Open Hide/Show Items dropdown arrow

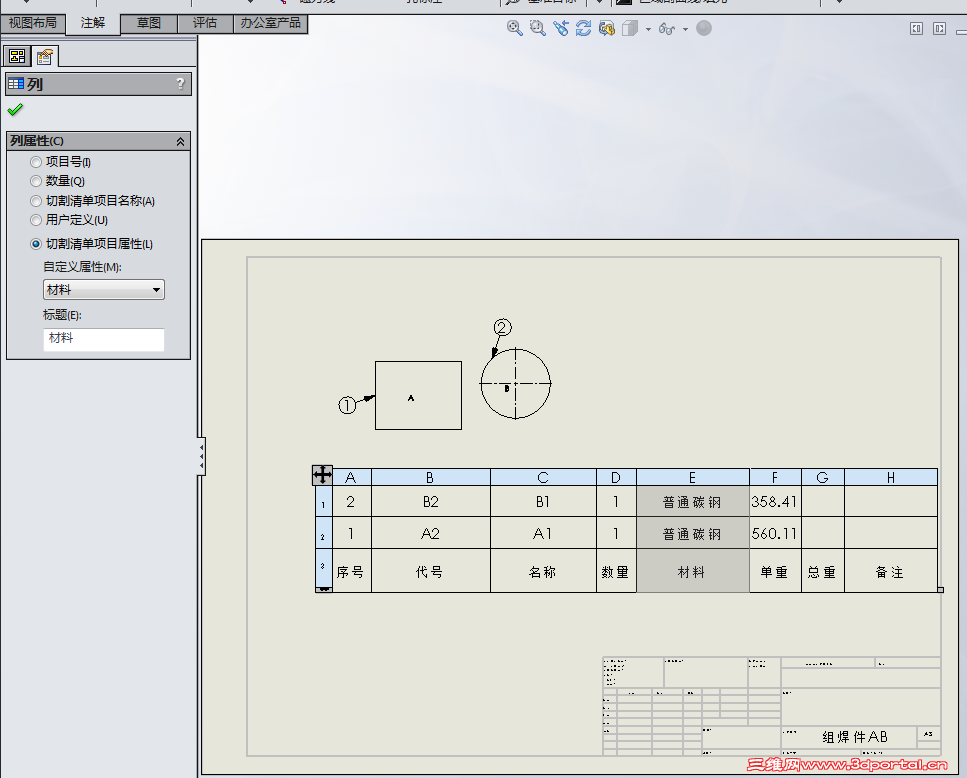685,29
